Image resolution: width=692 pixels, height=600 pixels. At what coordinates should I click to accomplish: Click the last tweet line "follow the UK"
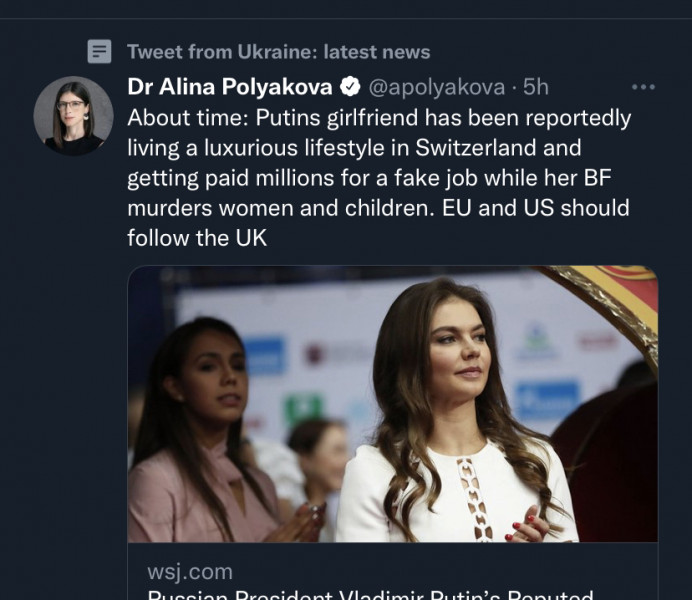coord(196,238)
